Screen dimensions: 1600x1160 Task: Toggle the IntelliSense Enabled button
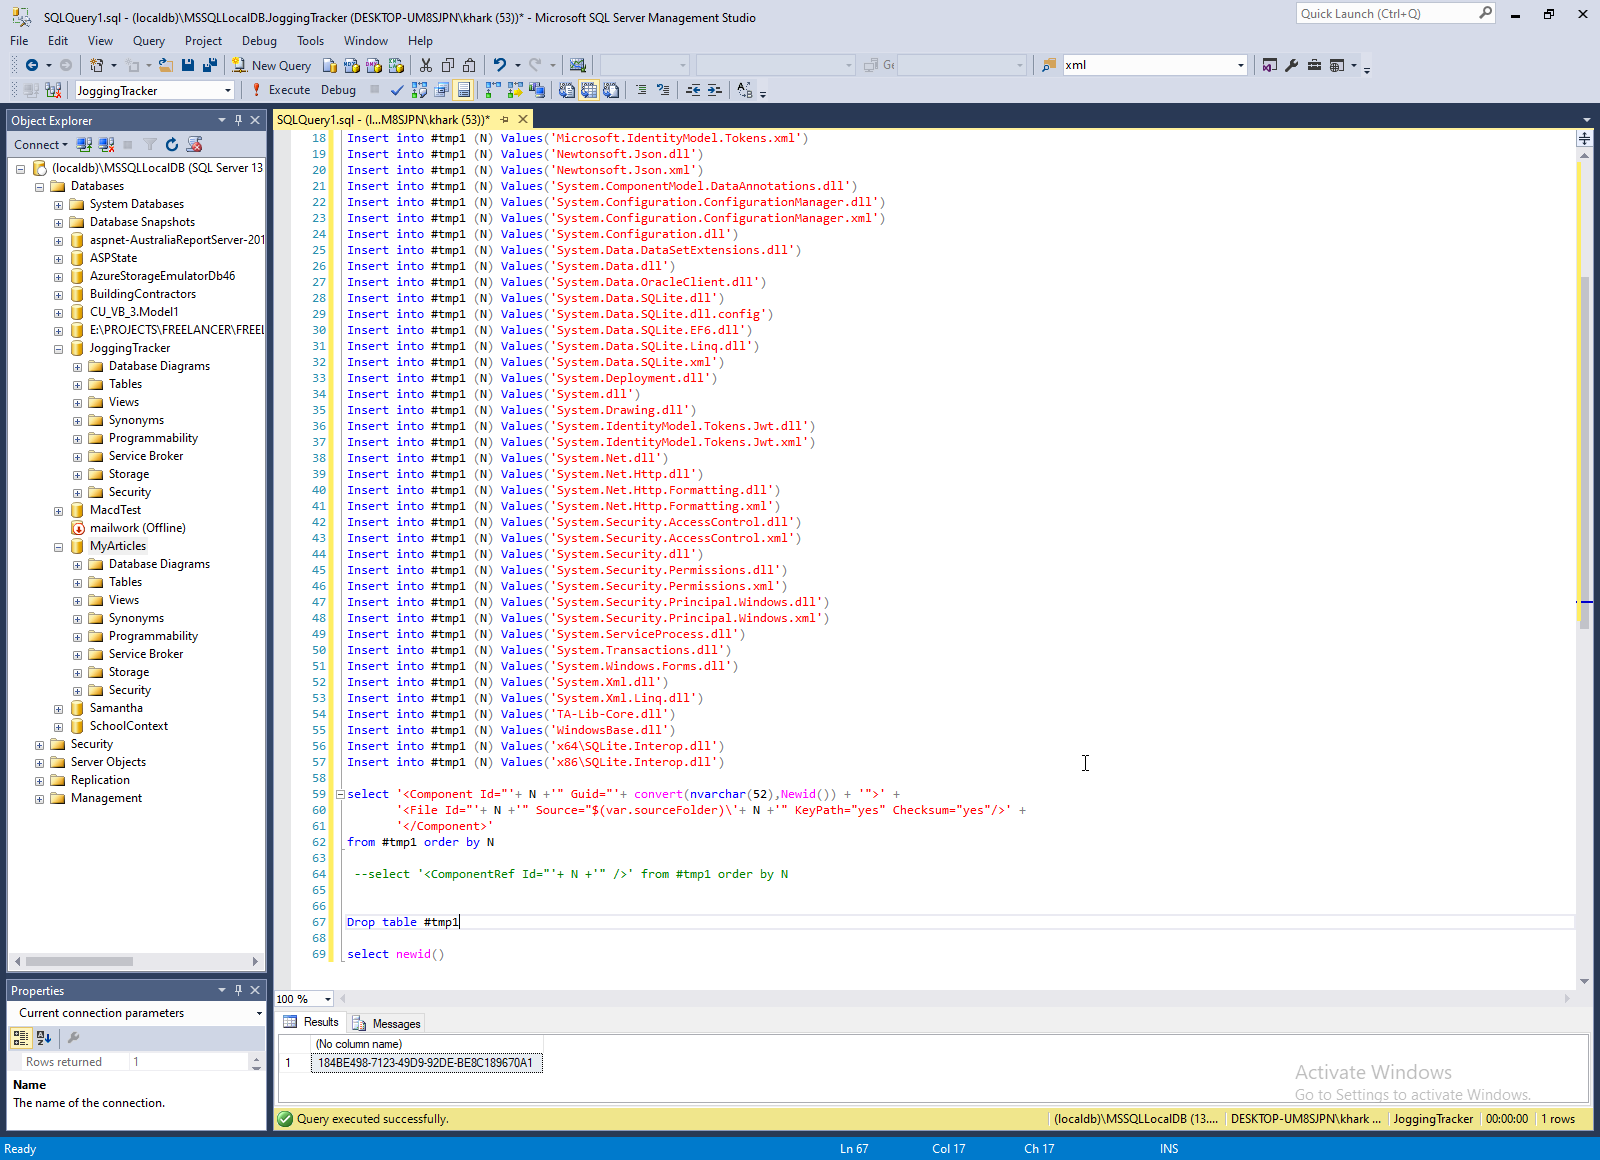click(464, 90)
